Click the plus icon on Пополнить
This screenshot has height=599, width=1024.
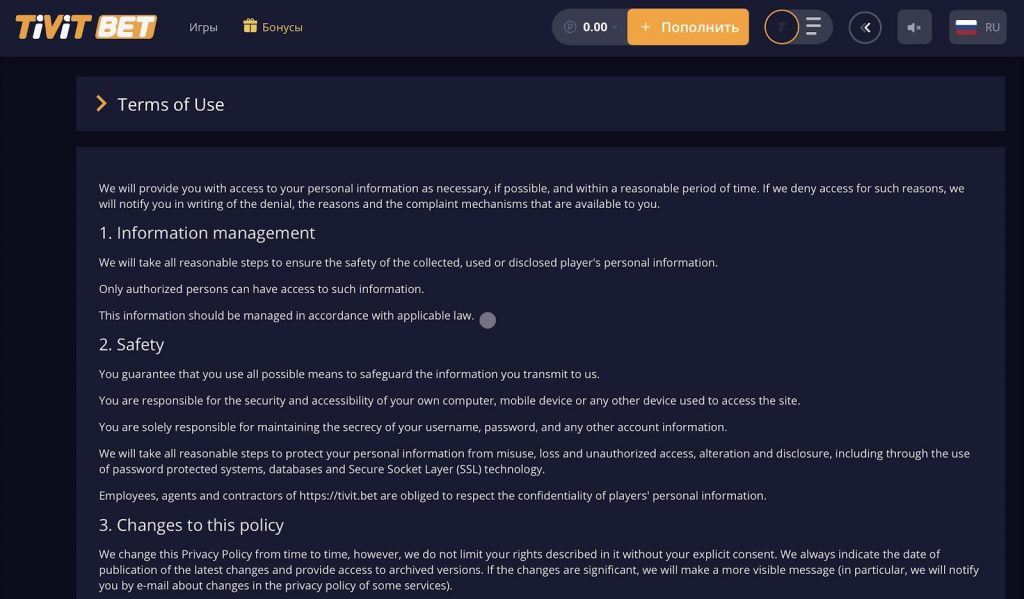[x=645, y=27]
